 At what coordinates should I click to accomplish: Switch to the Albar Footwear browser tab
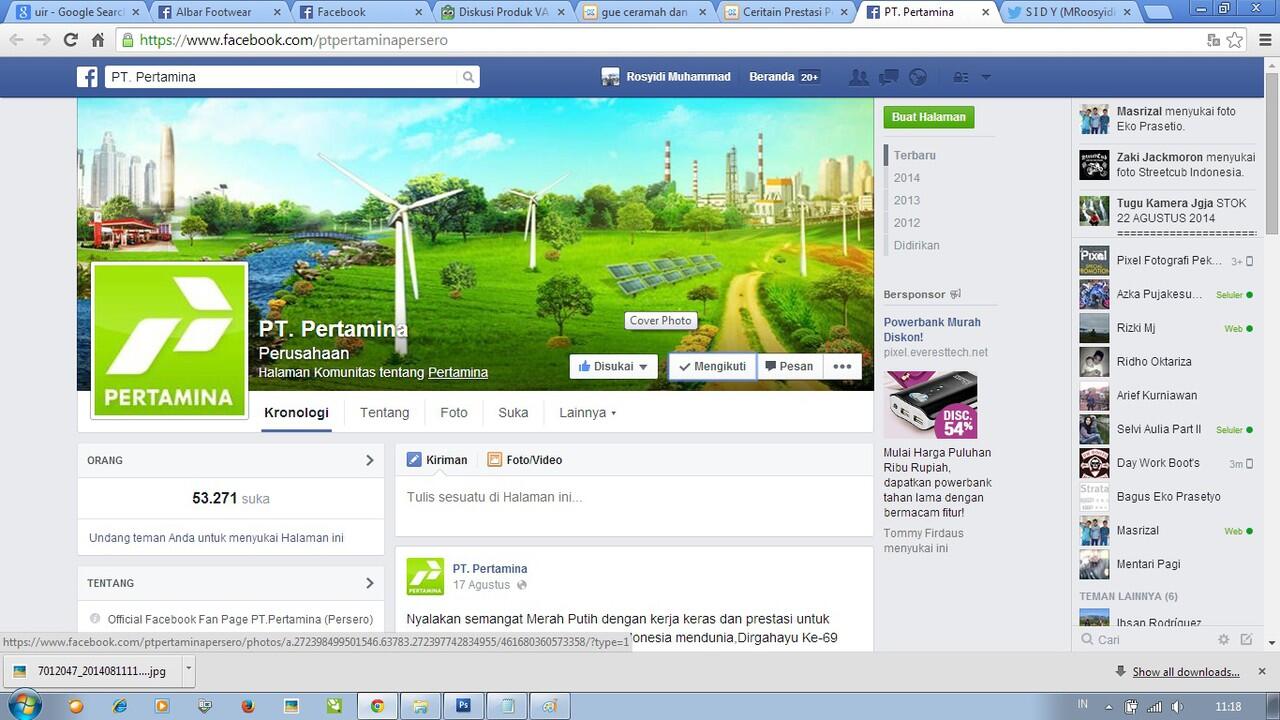(x=216, y=12)
